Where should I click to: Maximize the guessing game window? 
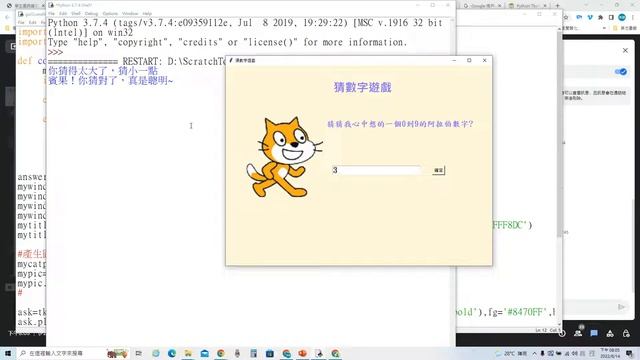(x=469, y=60)
